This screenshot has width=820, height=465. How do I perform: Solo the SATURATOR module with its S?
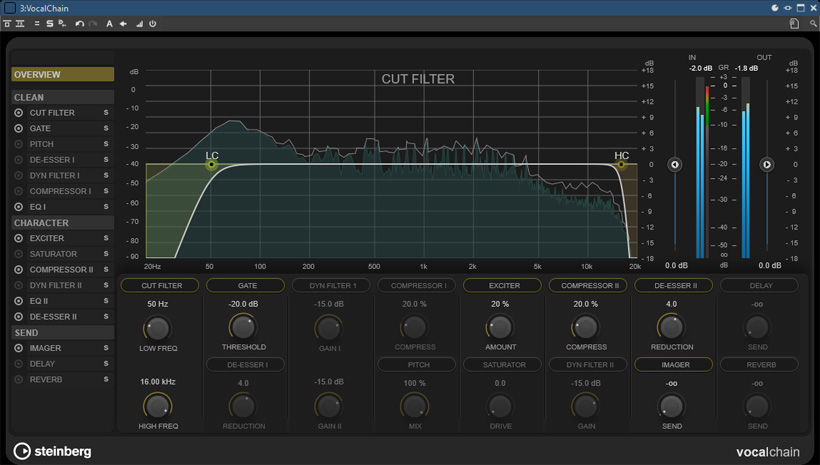coord(106,254)
